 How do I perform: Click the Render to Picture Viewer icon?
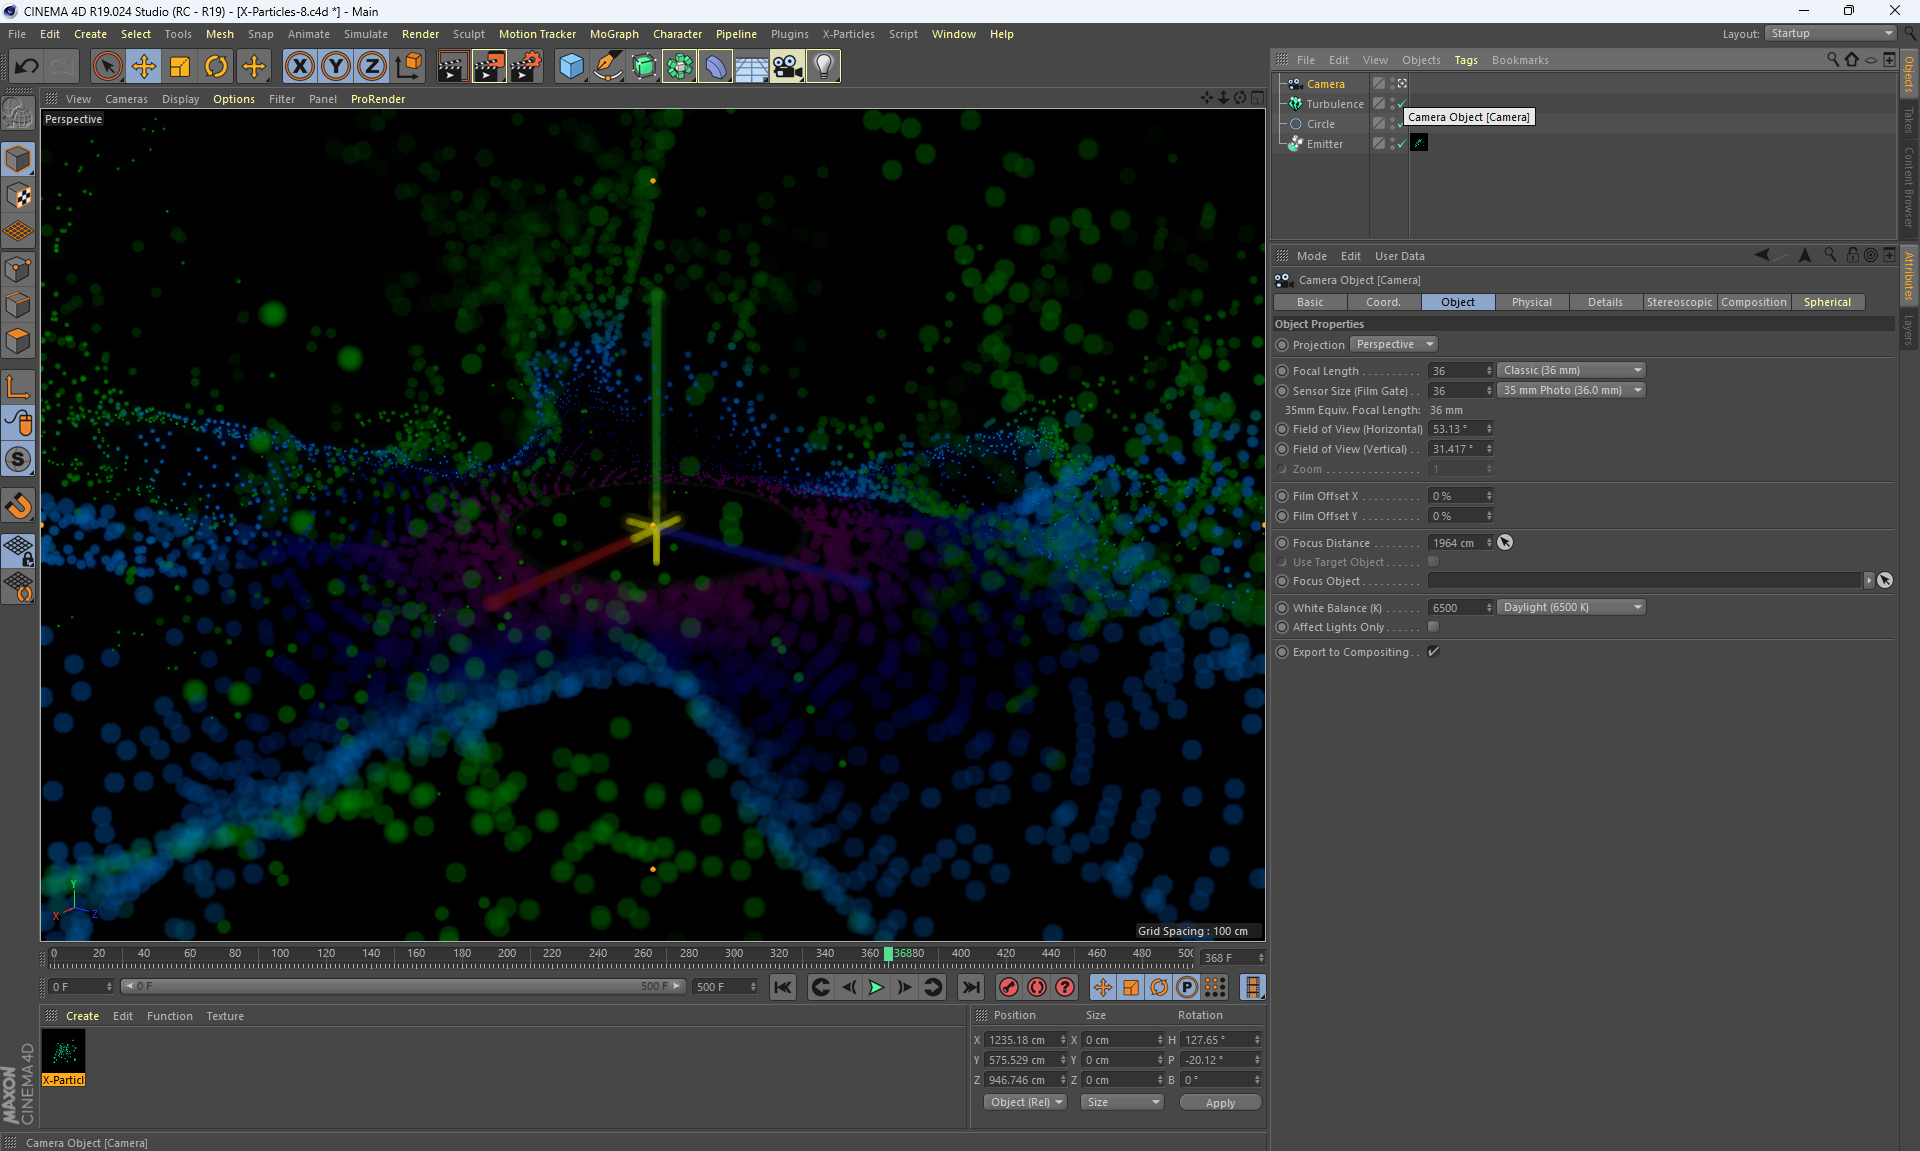tap(489, 66)
